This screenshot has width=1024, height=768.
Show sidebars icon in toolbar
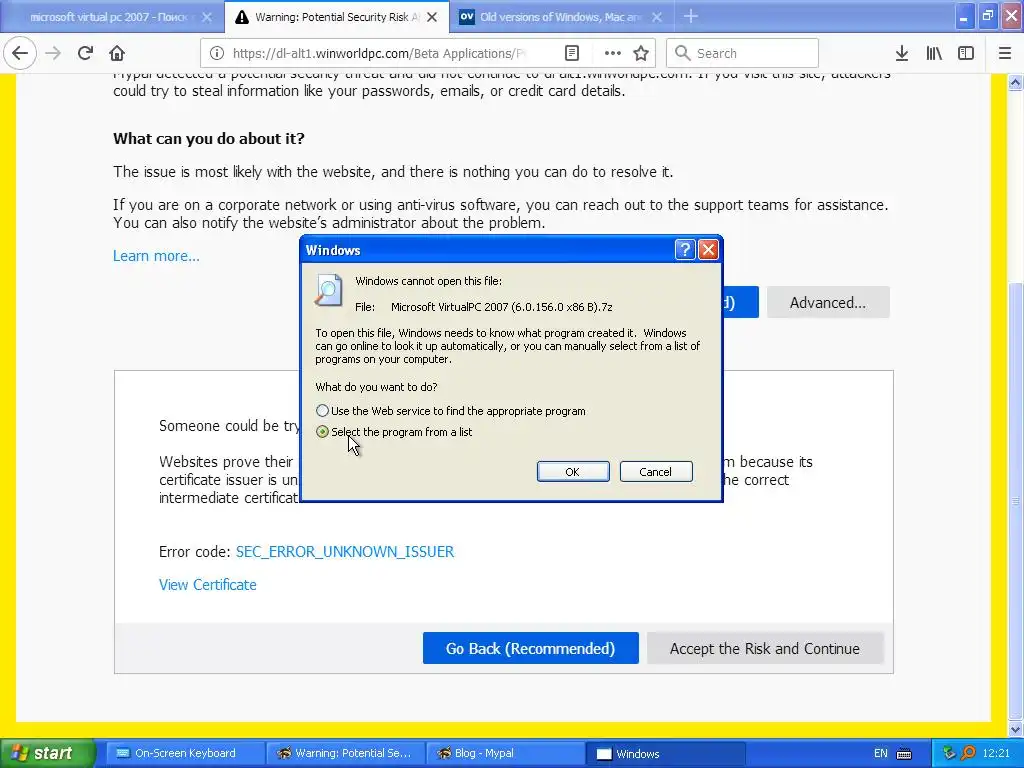966,54
